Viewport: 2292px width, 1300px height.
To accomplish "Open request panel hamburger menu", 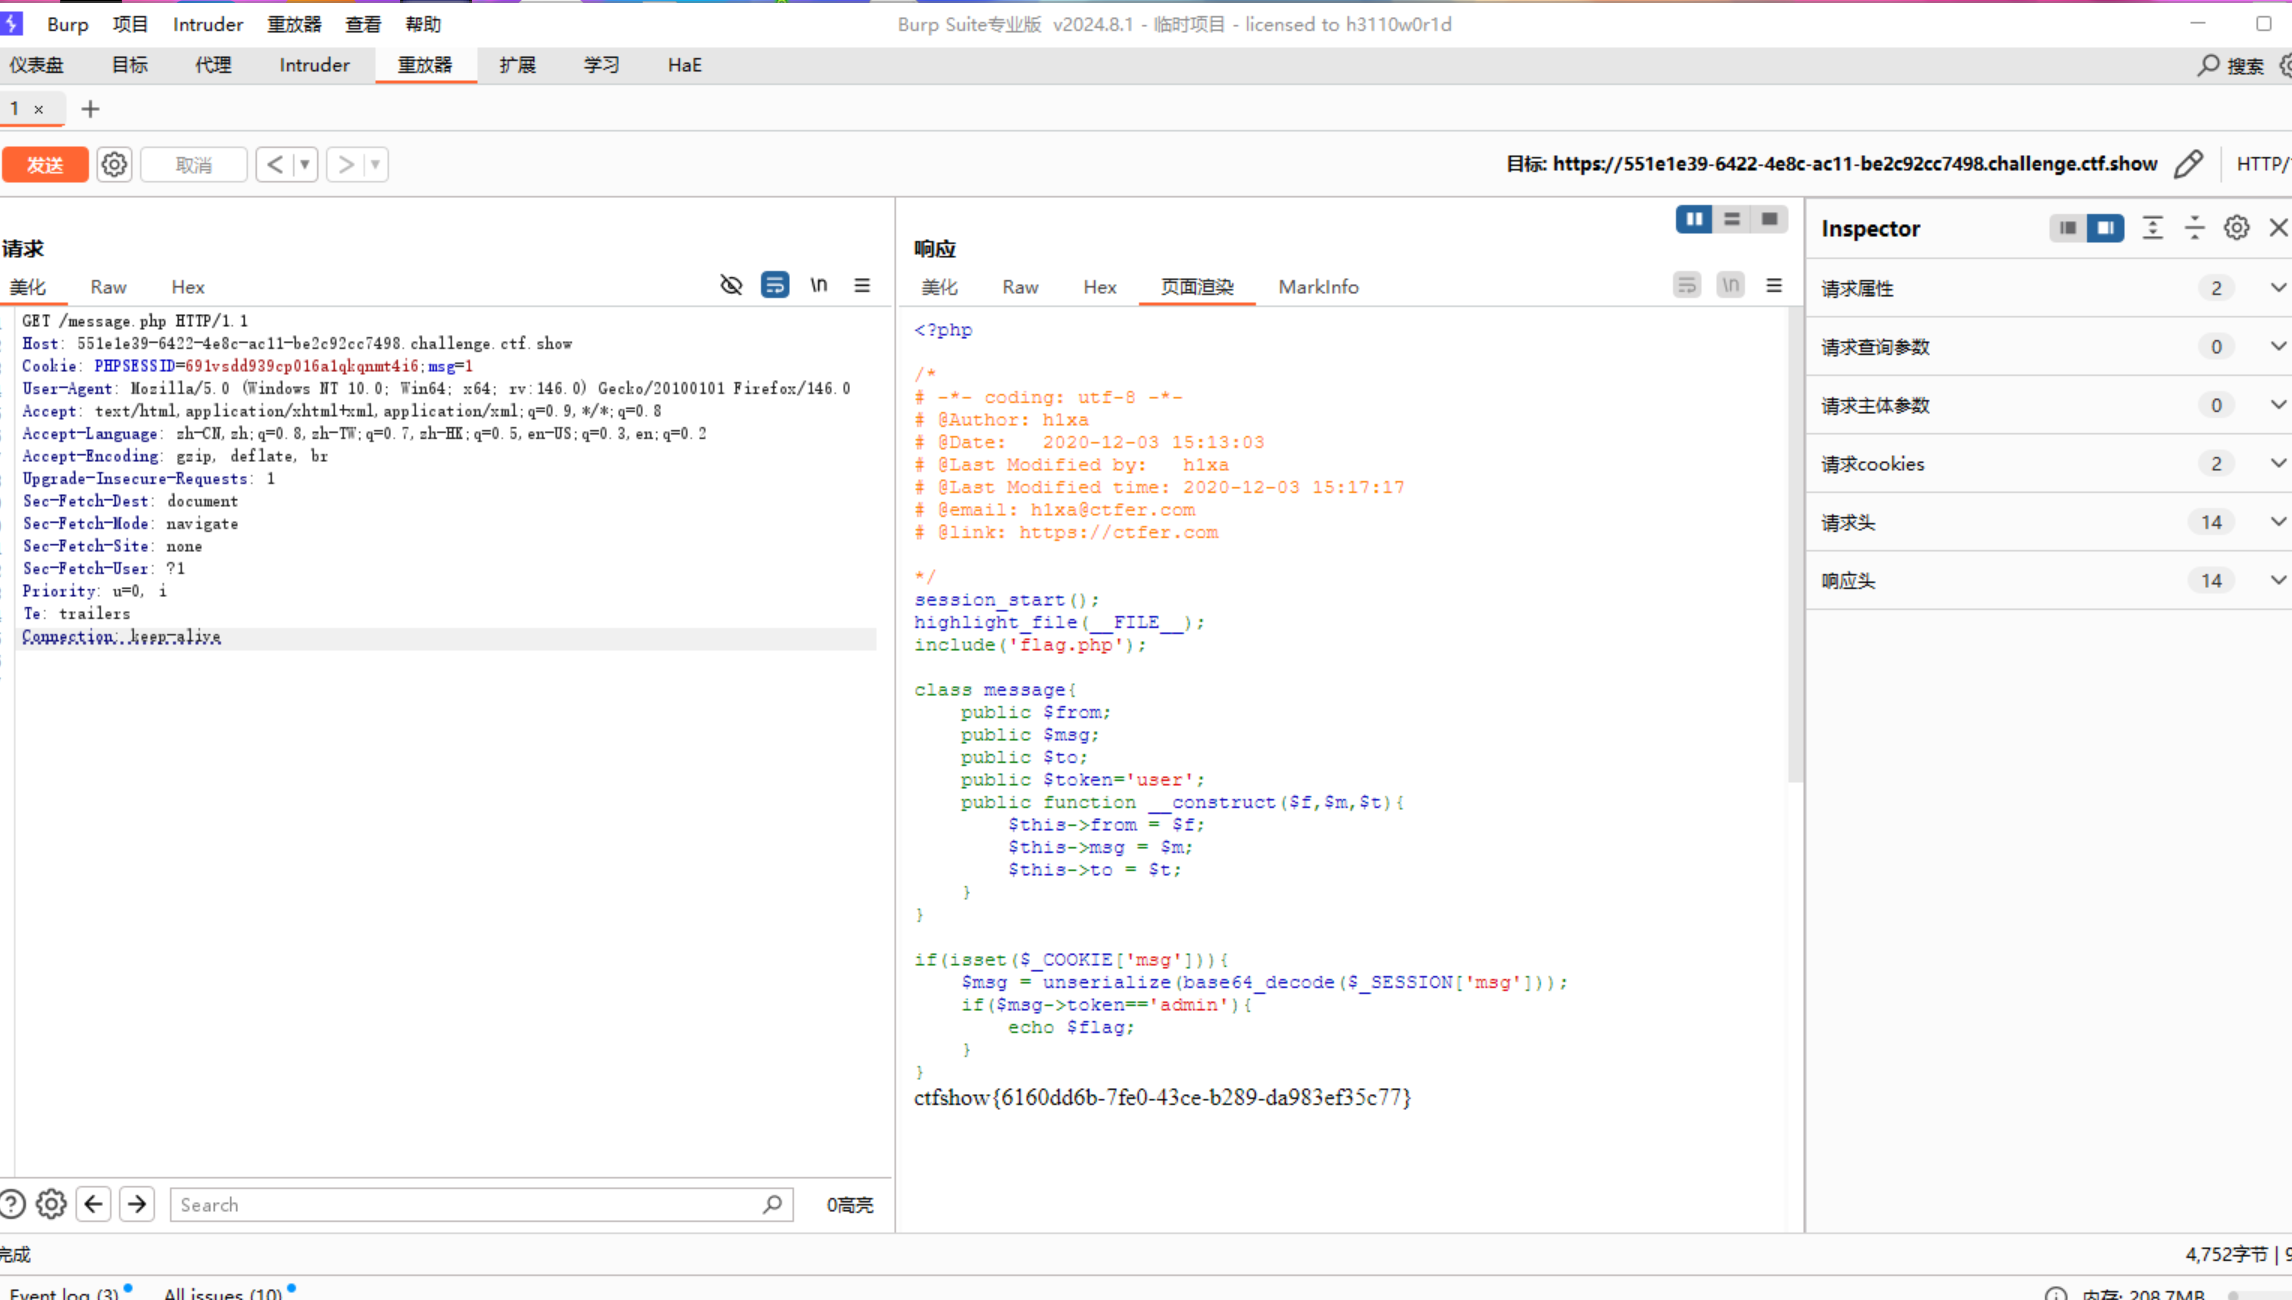I will [x=862, y=286].
